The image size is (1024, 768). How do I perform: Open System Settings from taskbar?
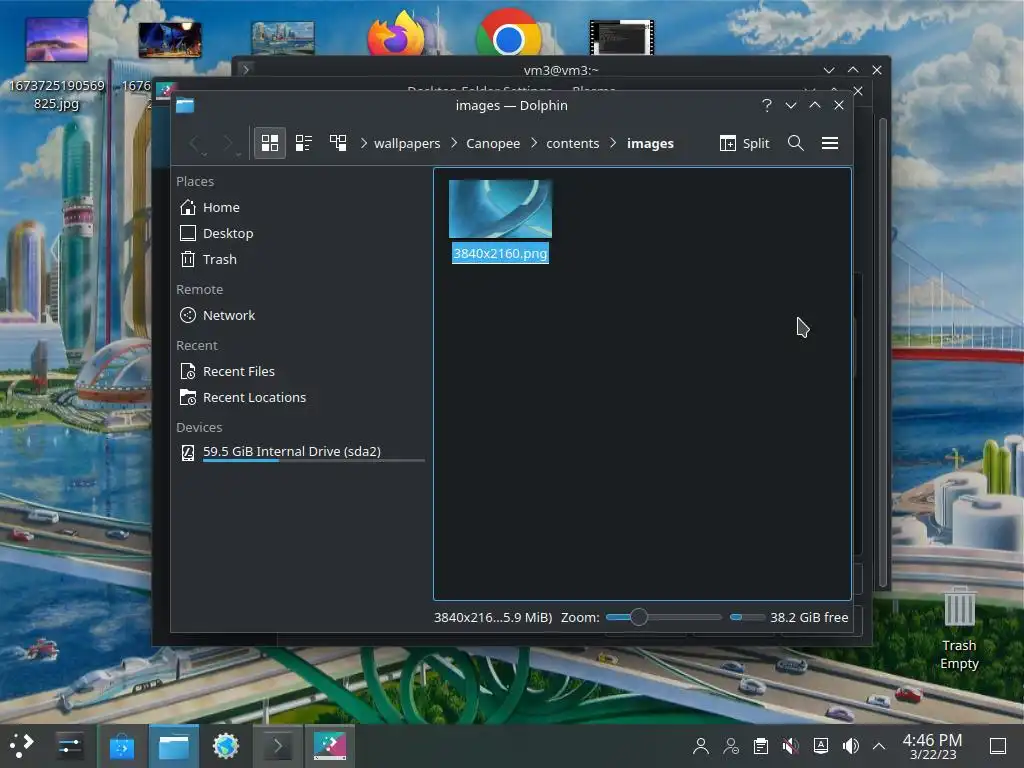[x=69, y=746]
